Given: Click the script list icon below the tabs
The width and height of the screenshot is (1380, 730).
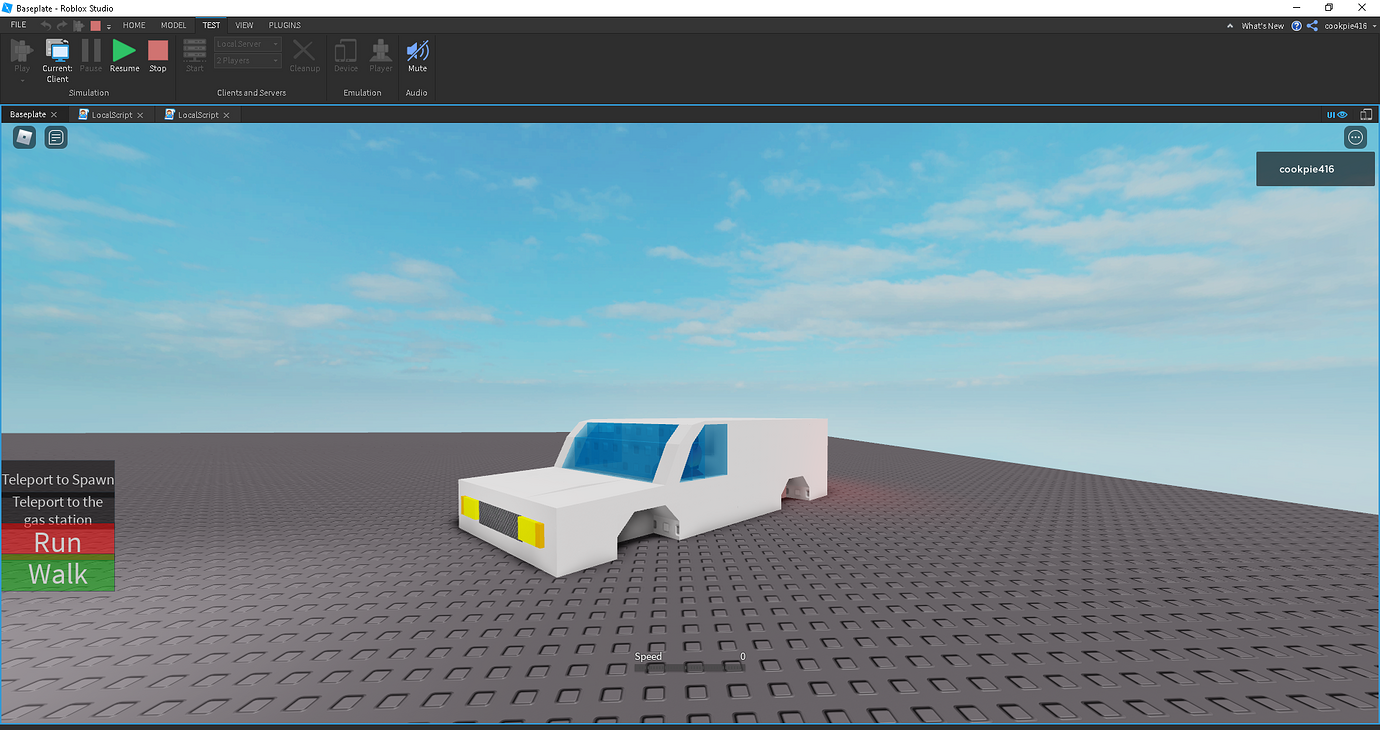Looking at the screenshot, I should pyautogui.click(x=55, y=137).
